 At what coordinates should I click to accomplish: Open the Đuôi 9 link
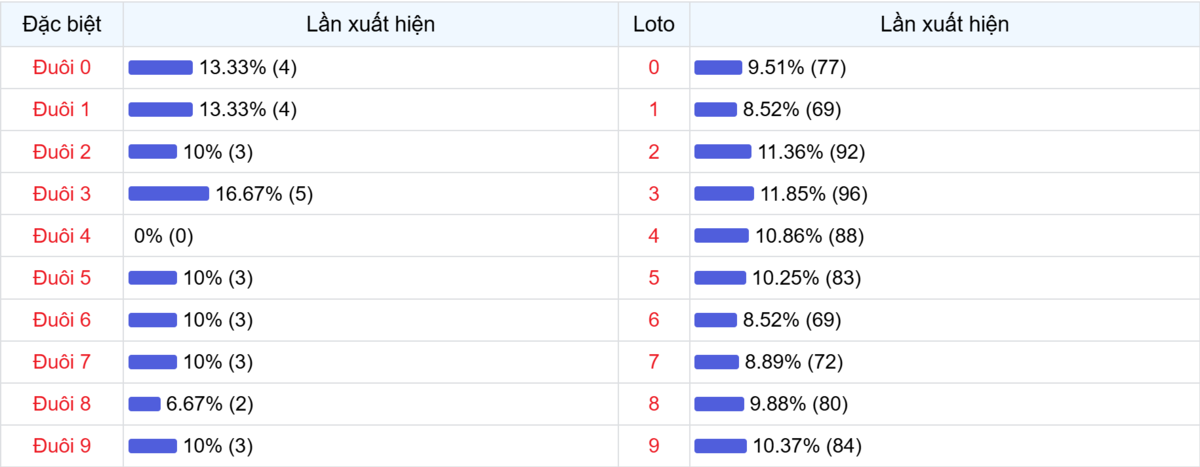pyautogui.click(x=61, y=446)
